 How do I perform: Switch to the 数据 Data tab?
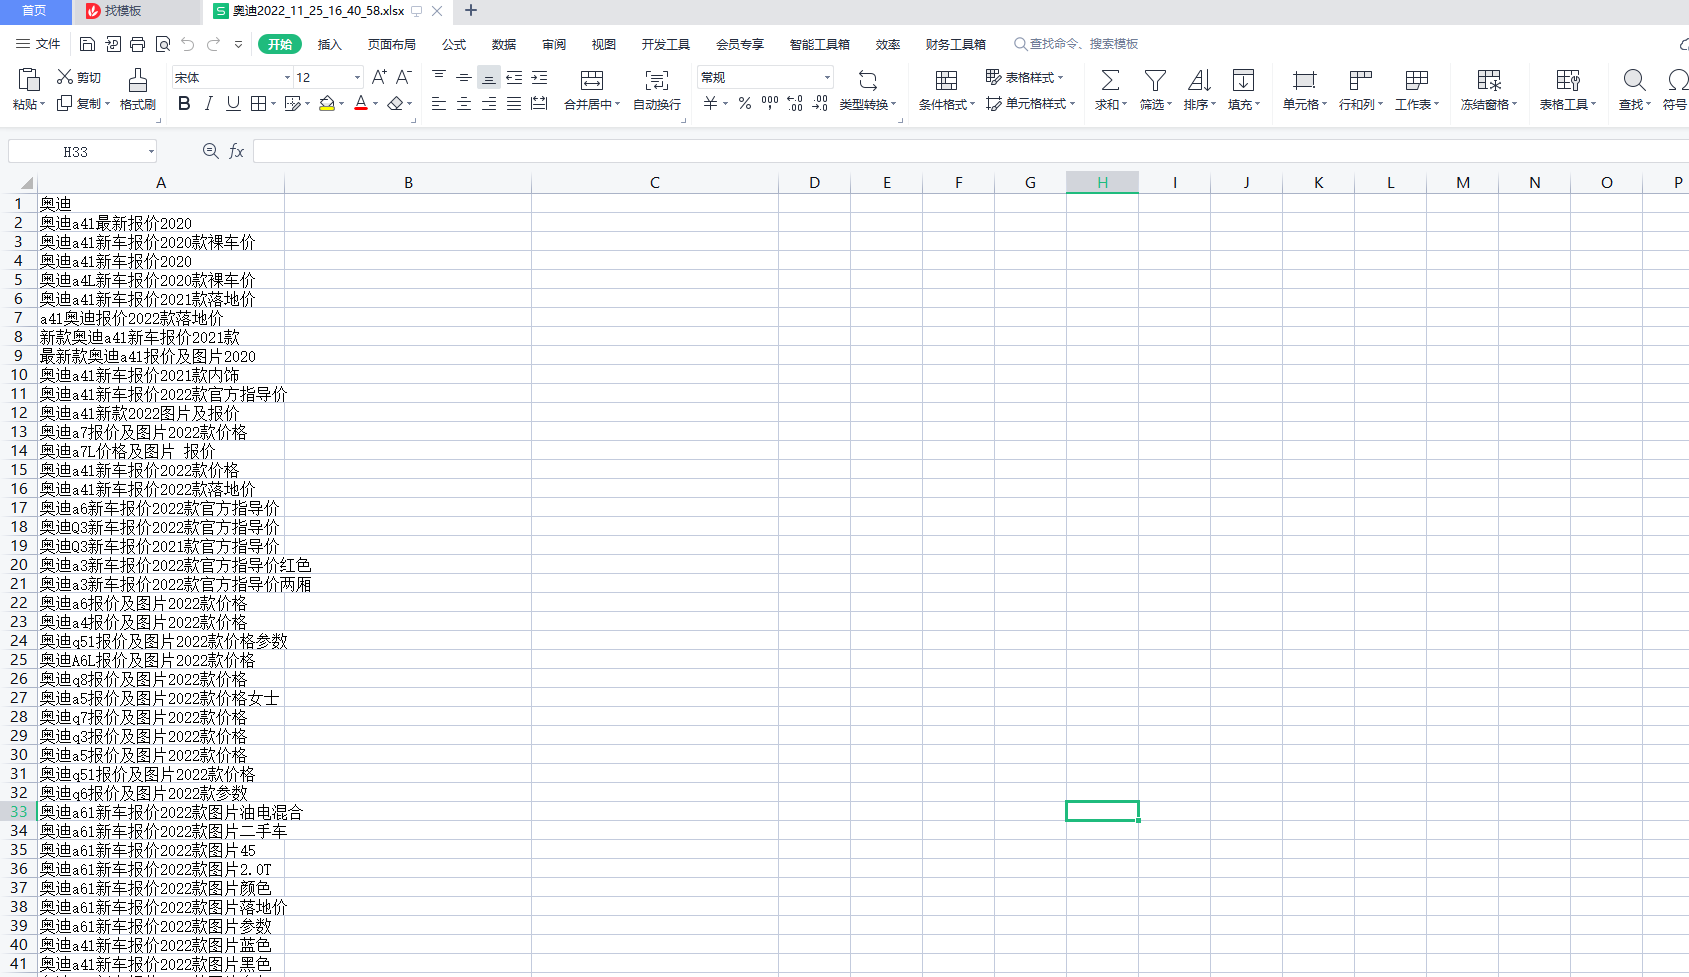coord(504,44)
